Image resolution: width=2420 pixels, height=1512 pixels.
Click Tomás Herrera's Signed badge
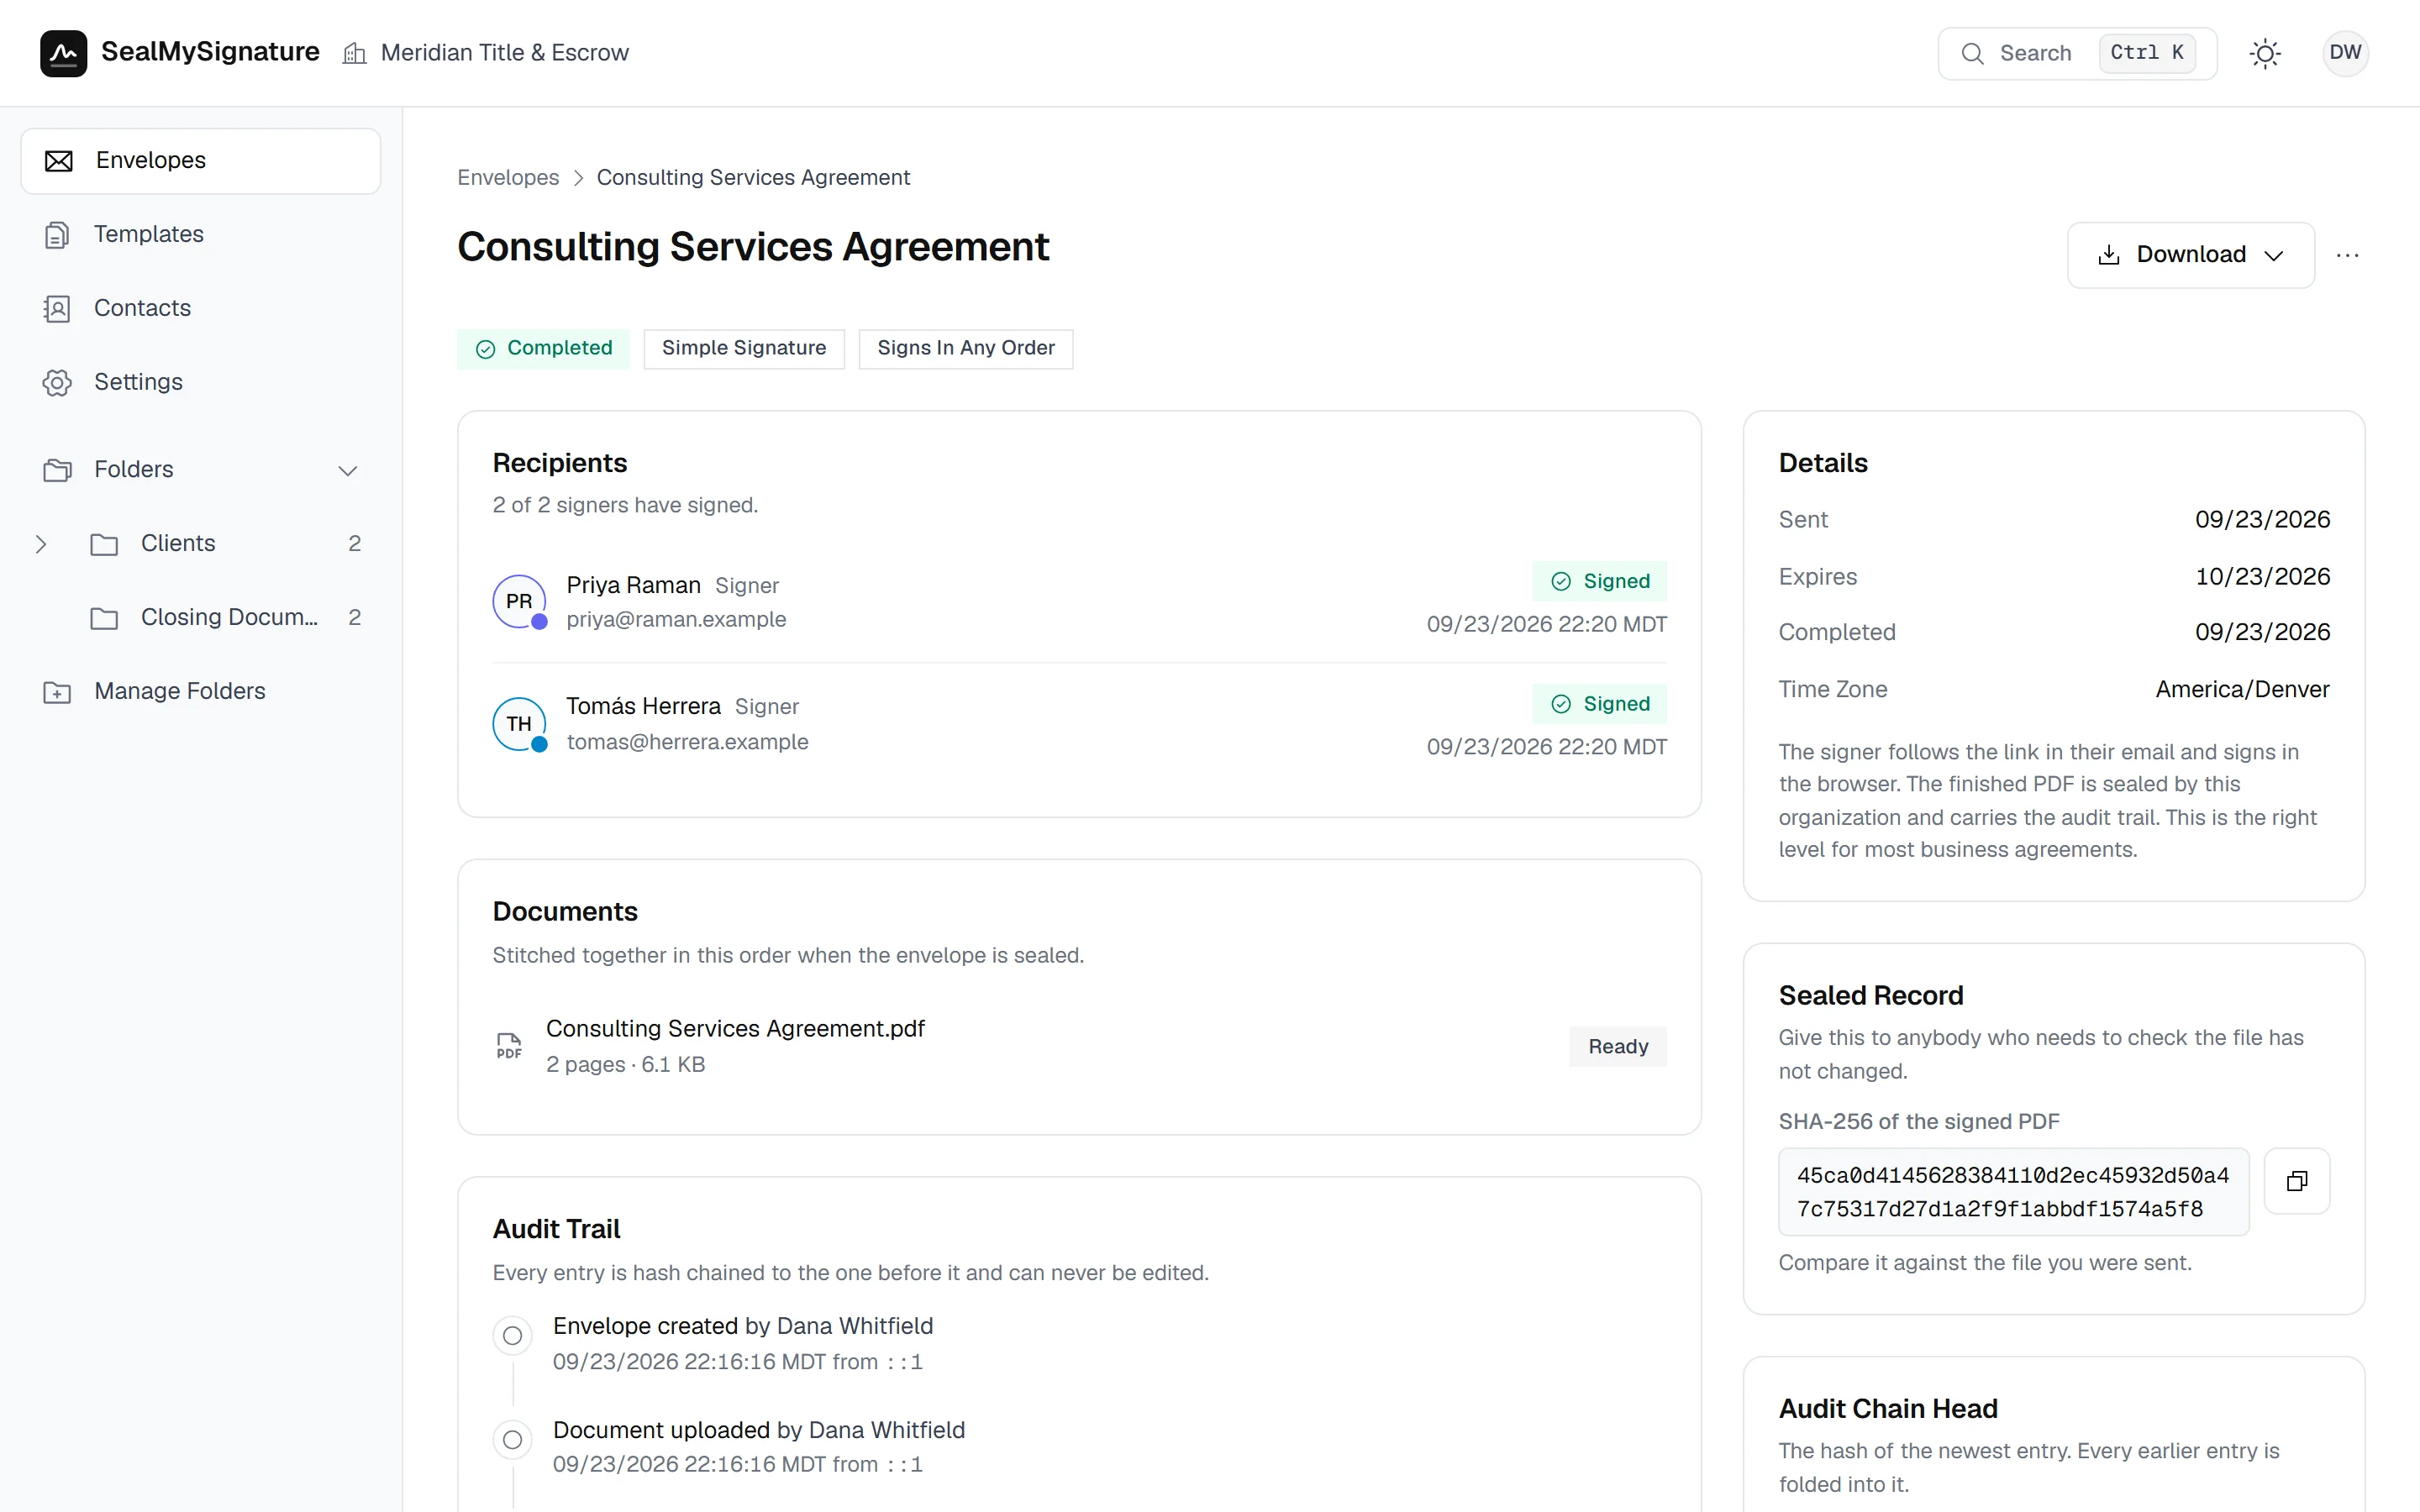tap(1599, 704)
